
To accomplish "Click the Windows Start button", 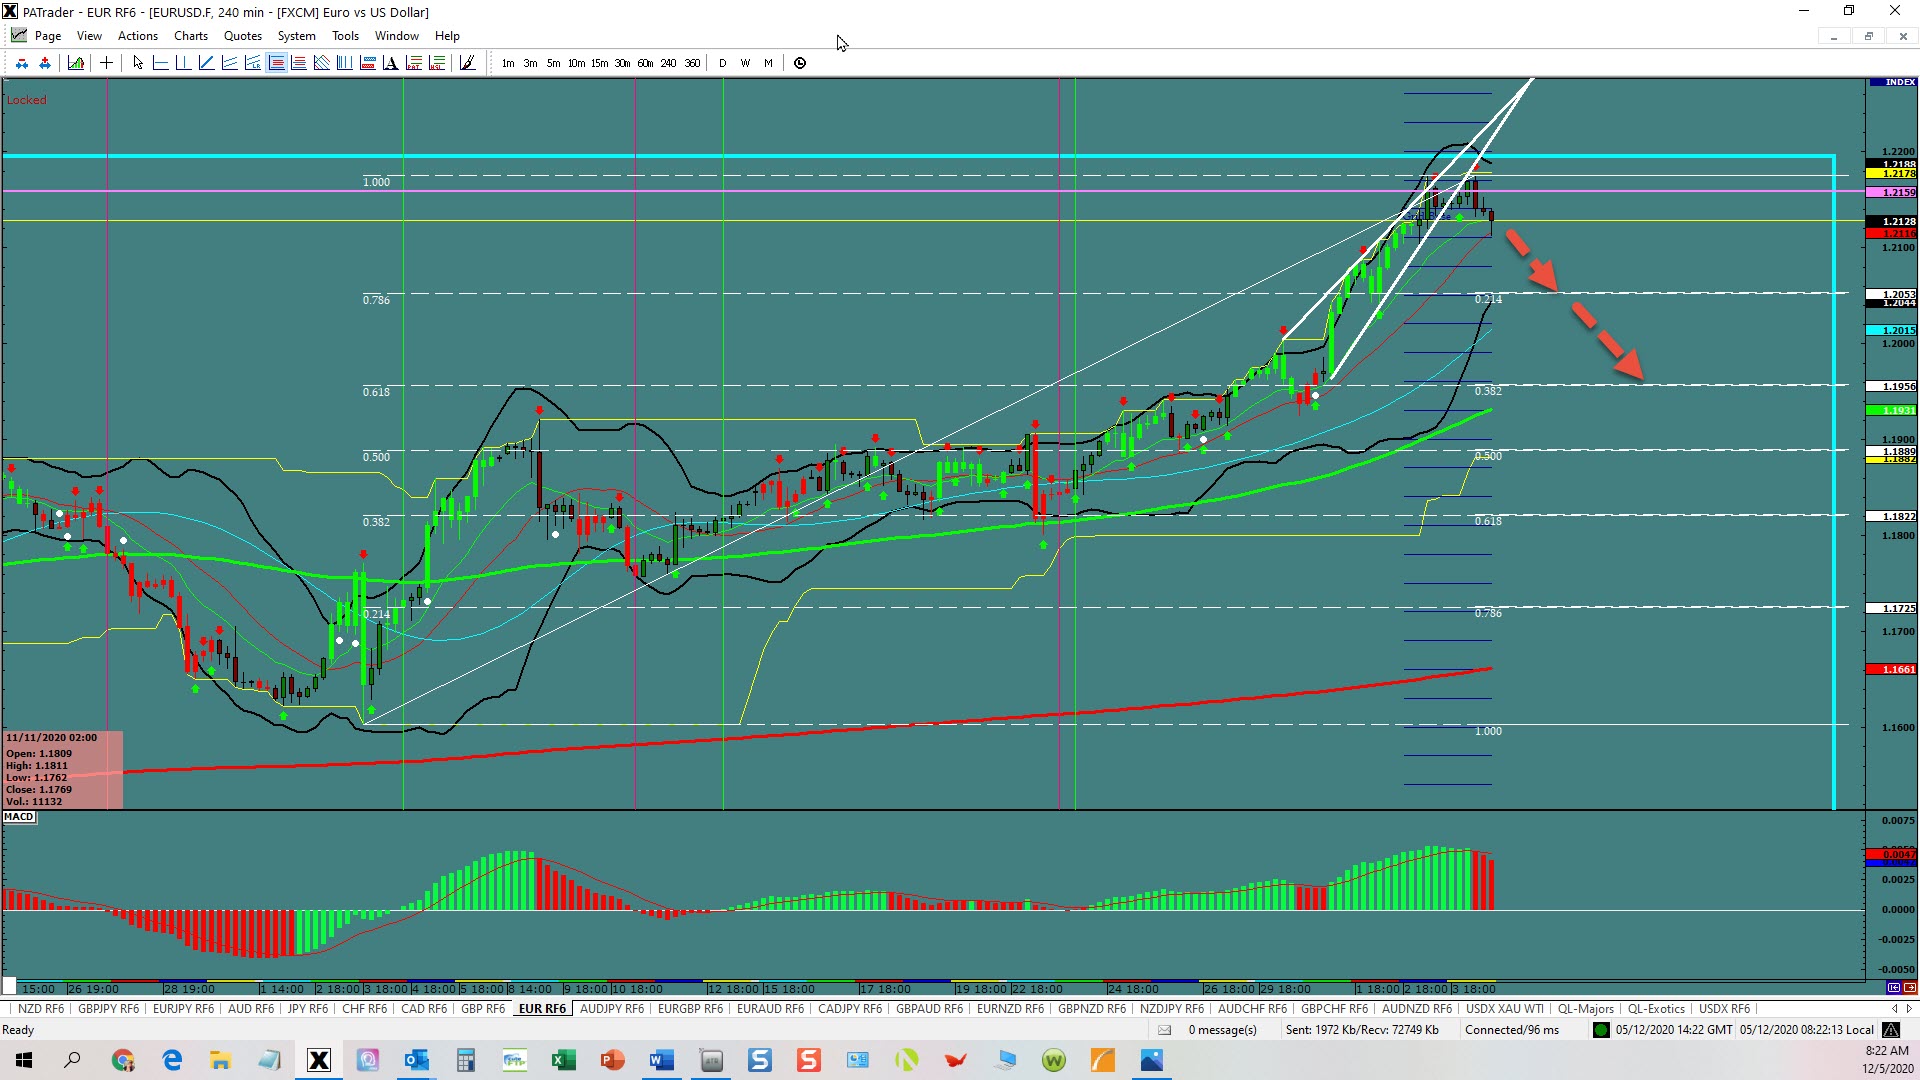I will [24, 1060].
